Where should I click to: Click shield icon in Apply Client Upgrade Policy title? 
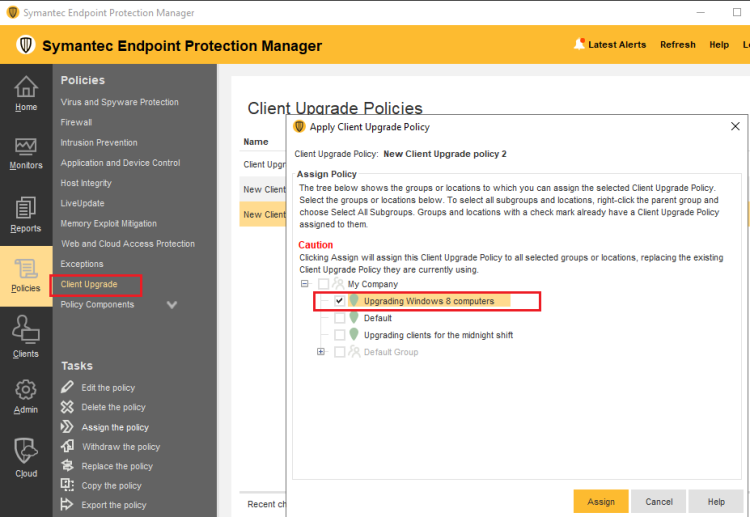pyautogui.click(x=299, y=127)
